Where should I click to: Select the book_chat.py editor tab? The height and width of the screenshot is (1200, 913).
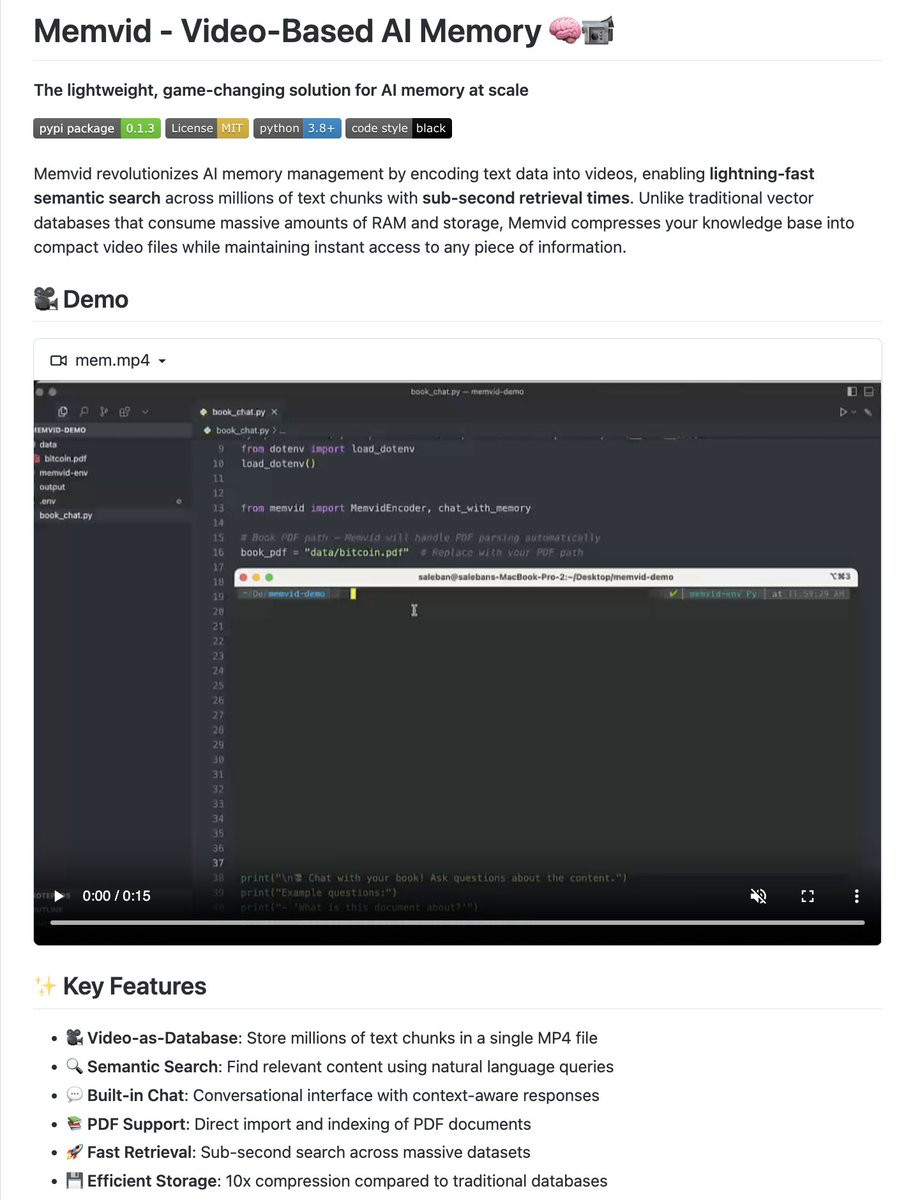pos(237,412)
